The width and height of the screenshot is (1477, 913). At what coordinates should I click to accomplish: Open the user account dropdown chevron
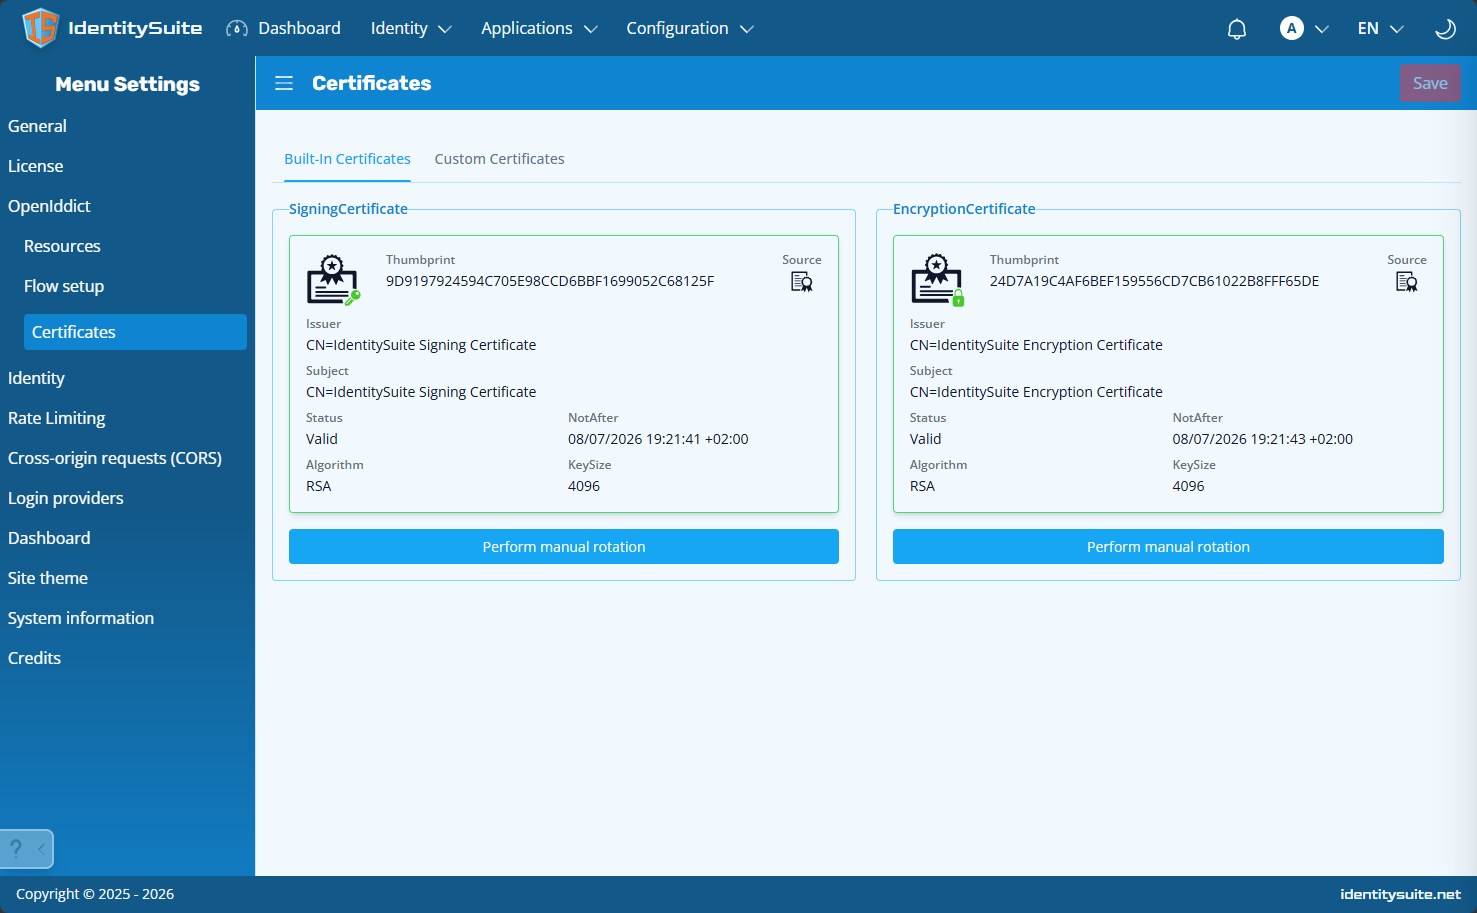point(1322,29)
